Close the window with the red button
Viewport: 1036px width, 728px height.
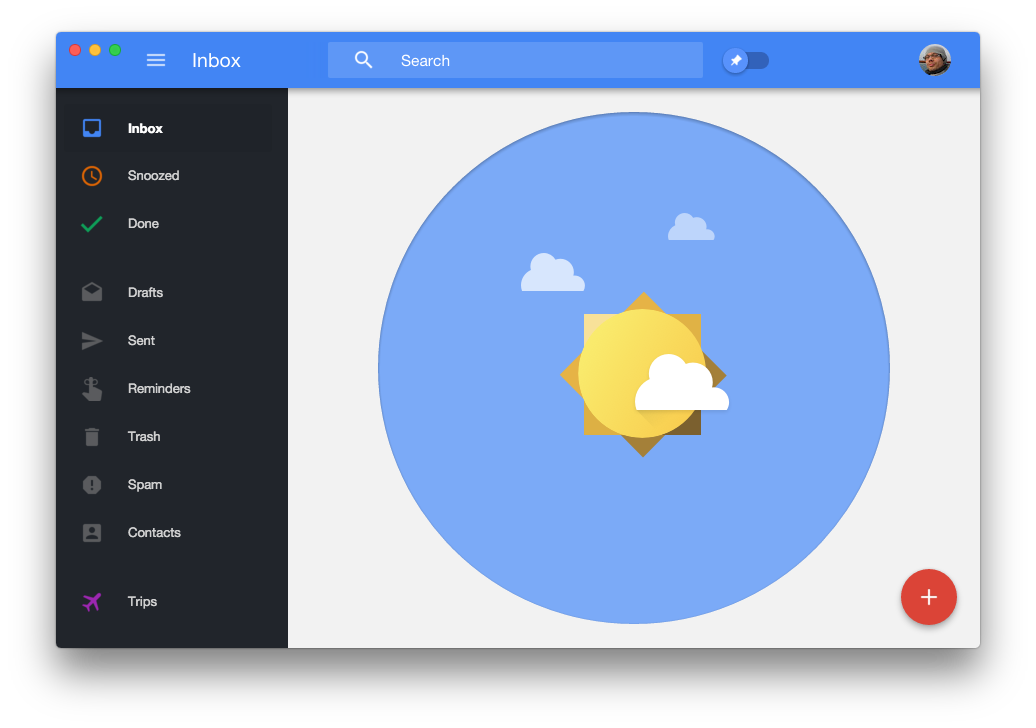[75, 50]
